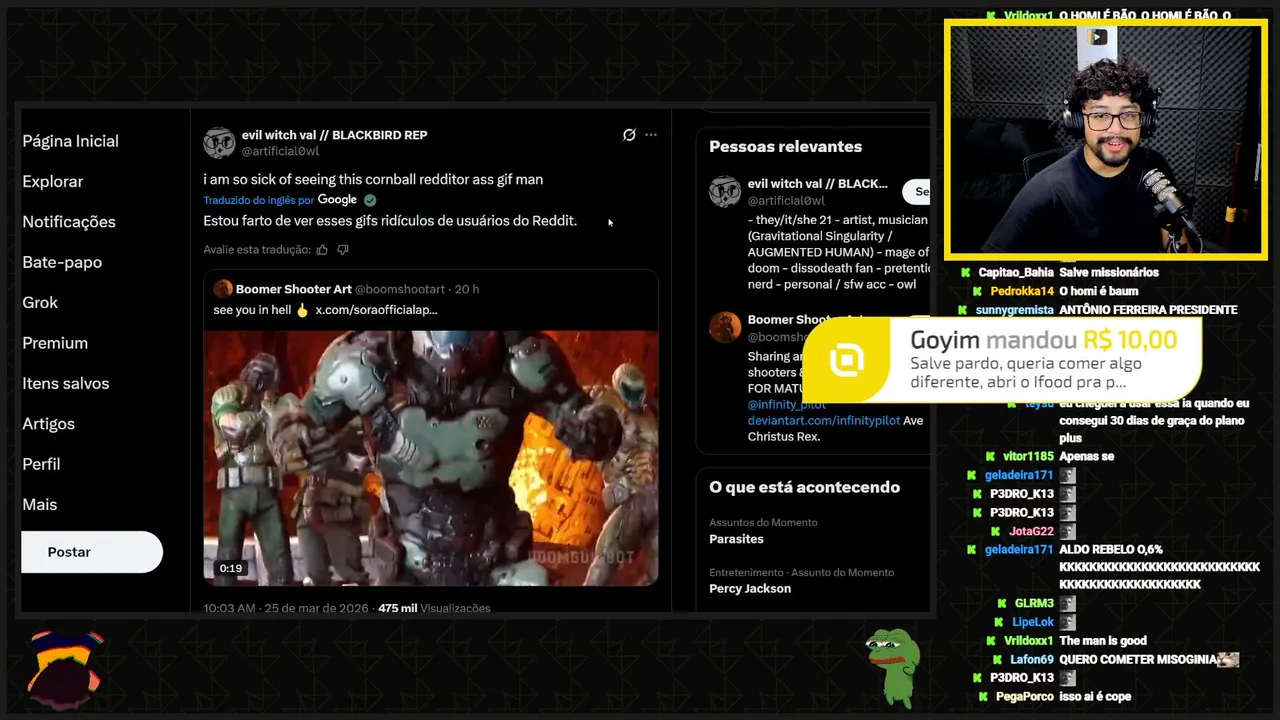Click JotaG22 username in chat
1280x720 pixels.
[x=1031, y=531]
